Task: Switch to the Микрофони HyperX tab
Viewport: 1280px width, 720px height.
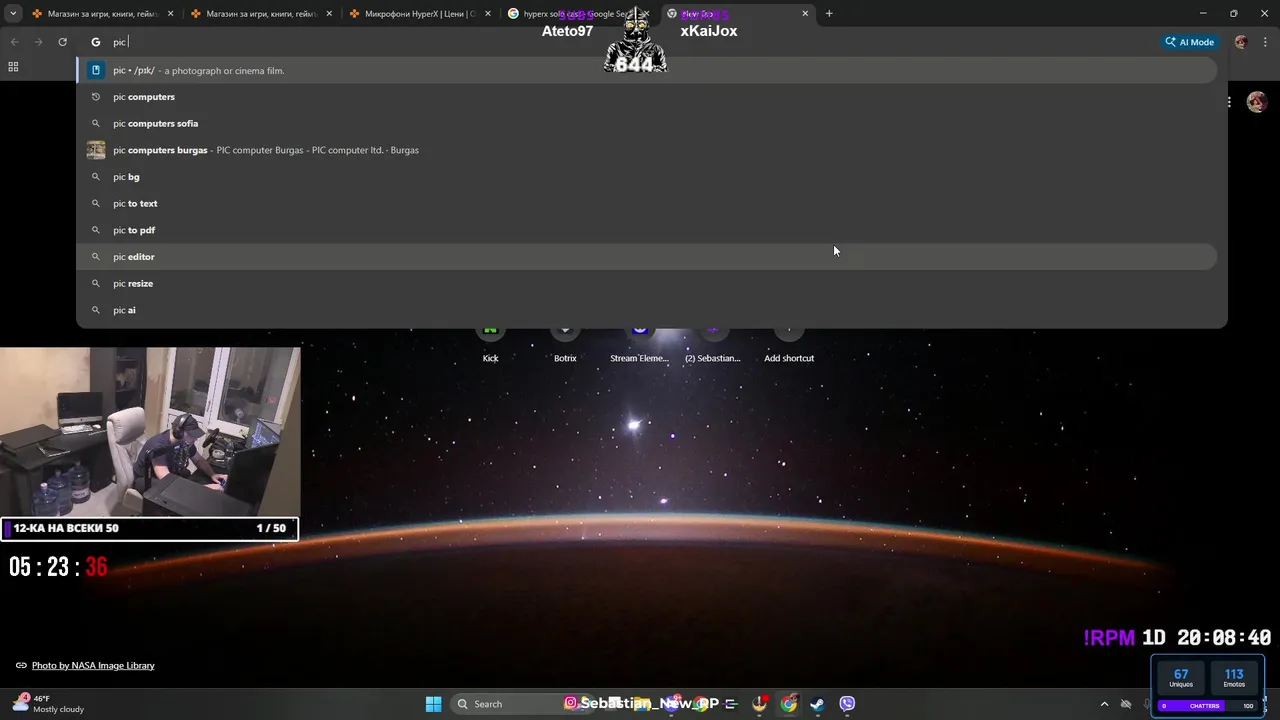Action: click(418, 14)
